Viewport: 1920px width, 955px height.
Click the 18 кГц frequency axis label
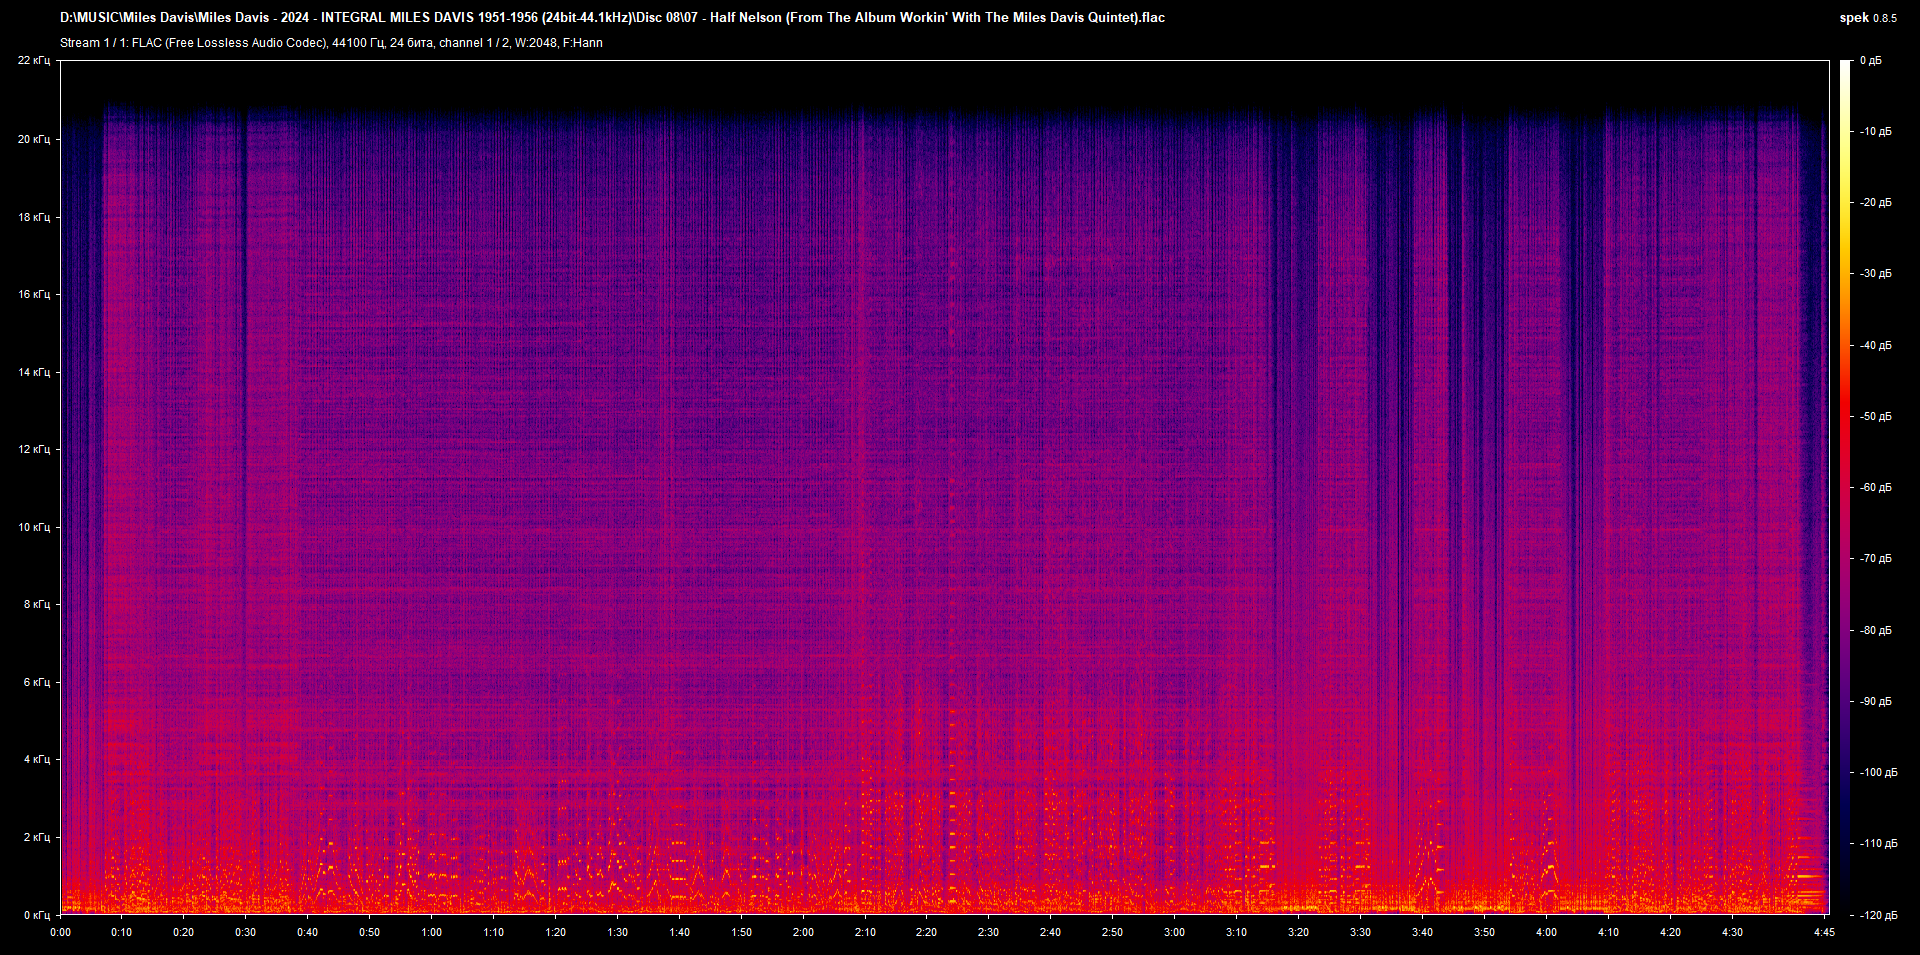(34, 217)
